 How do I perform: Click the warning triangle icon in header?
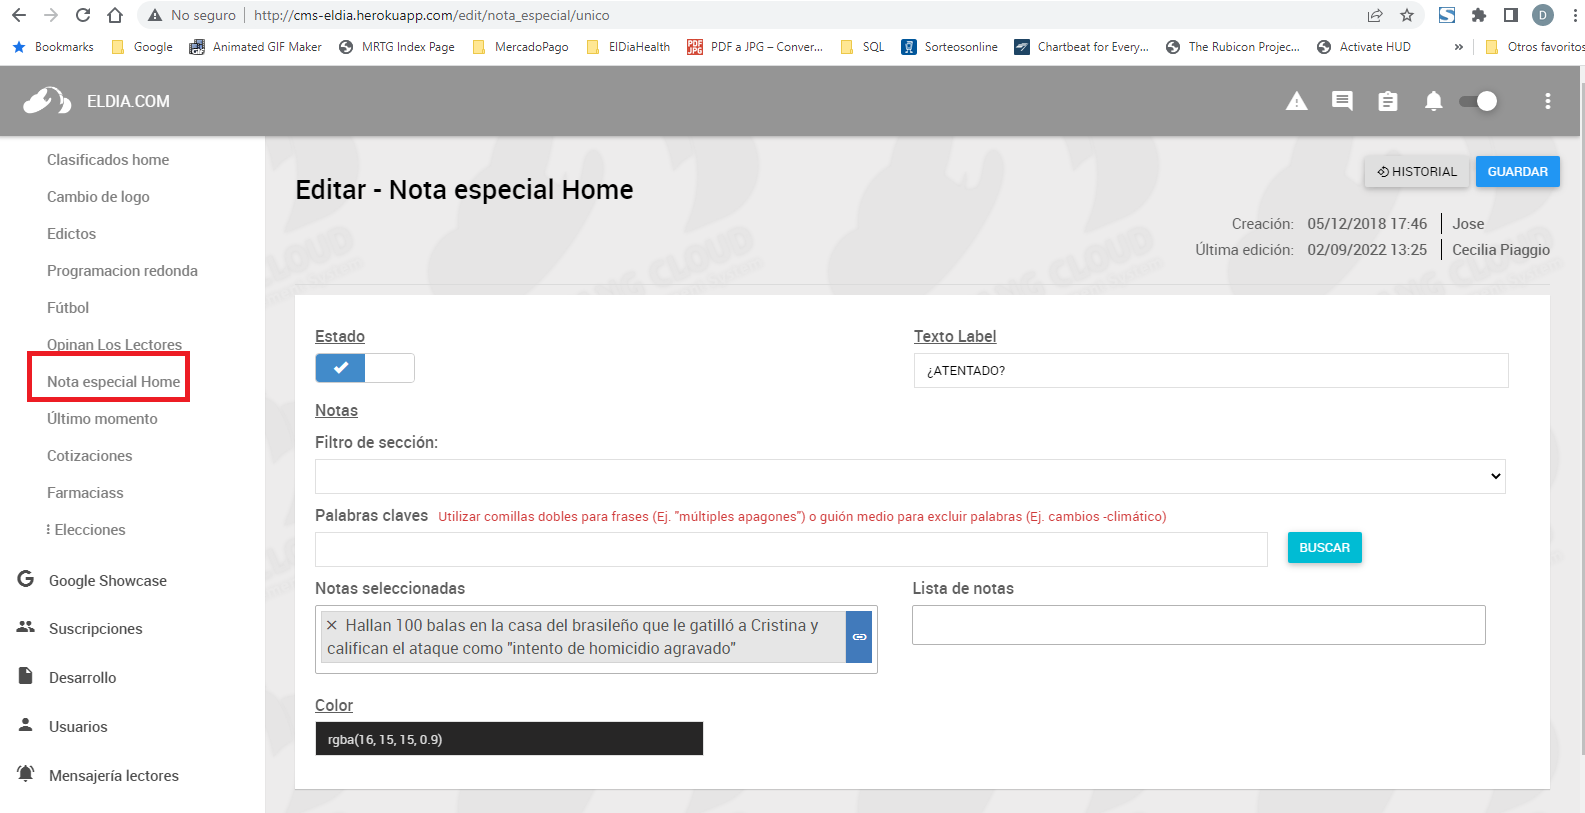1296,101
